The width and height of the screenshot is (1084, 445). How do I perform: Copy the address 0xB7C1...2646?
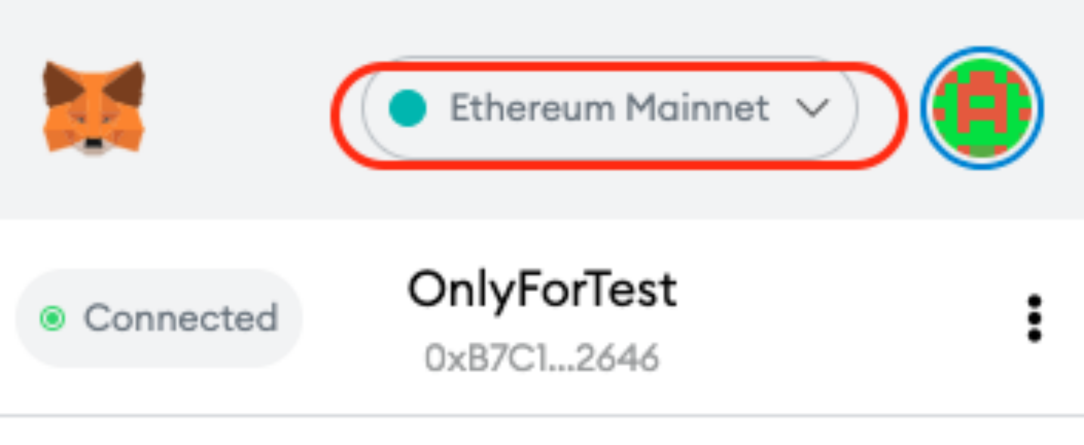click(541, 359)
